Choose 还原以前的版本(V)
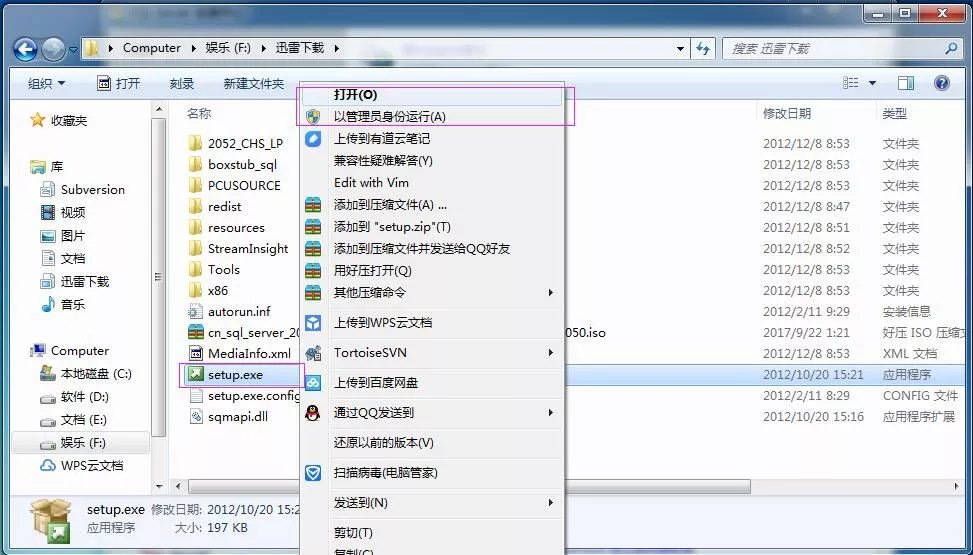This screenshot has height=555, width=973. click(x=432, y=443)
